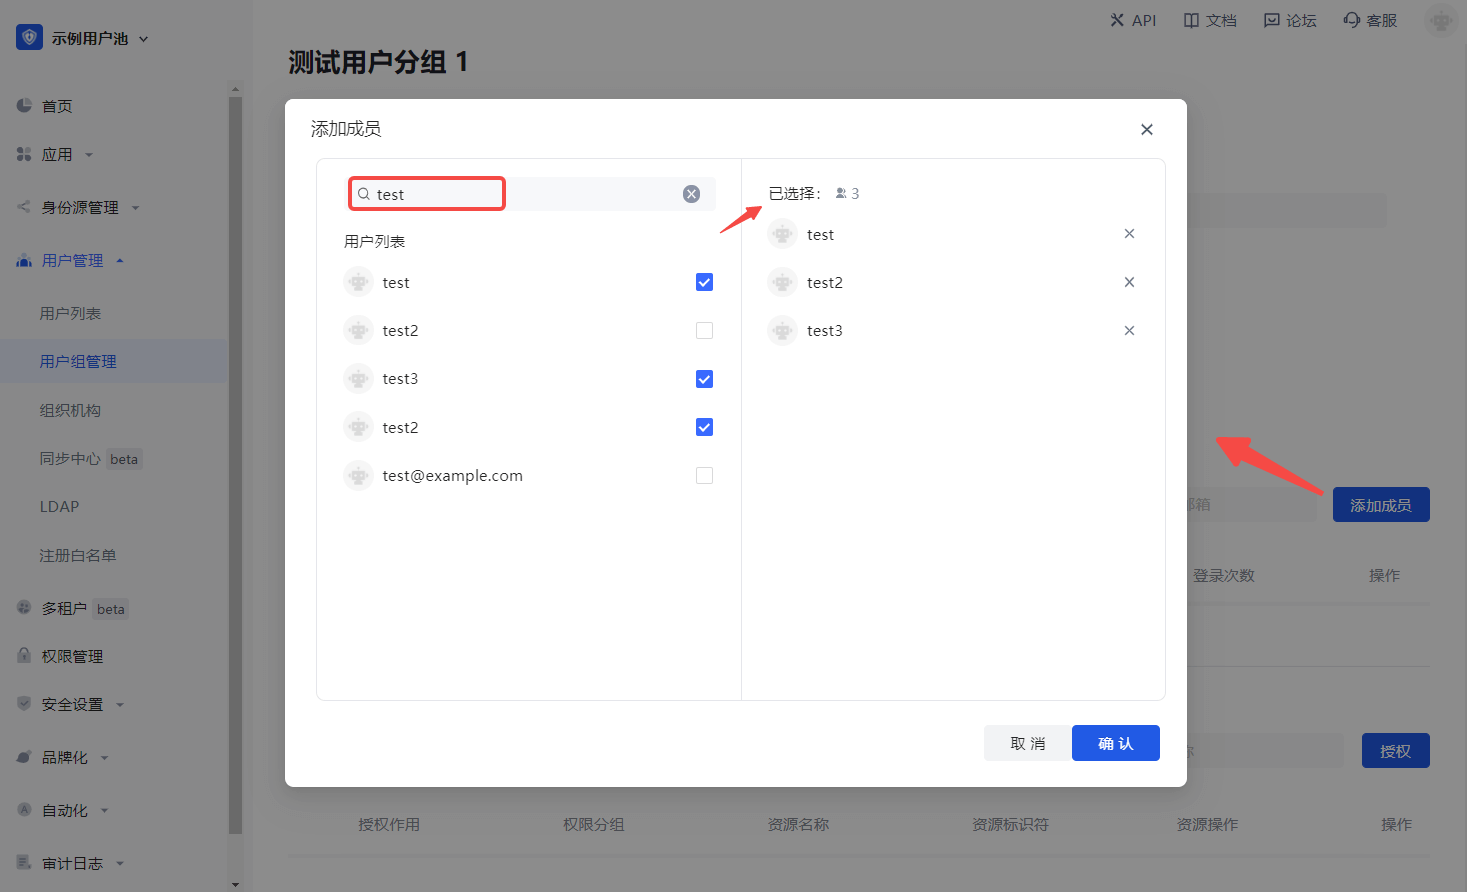1467x892 pixels.
Task: Open 组织机构 in the sidebar
Action: click(x=70, y=411)
